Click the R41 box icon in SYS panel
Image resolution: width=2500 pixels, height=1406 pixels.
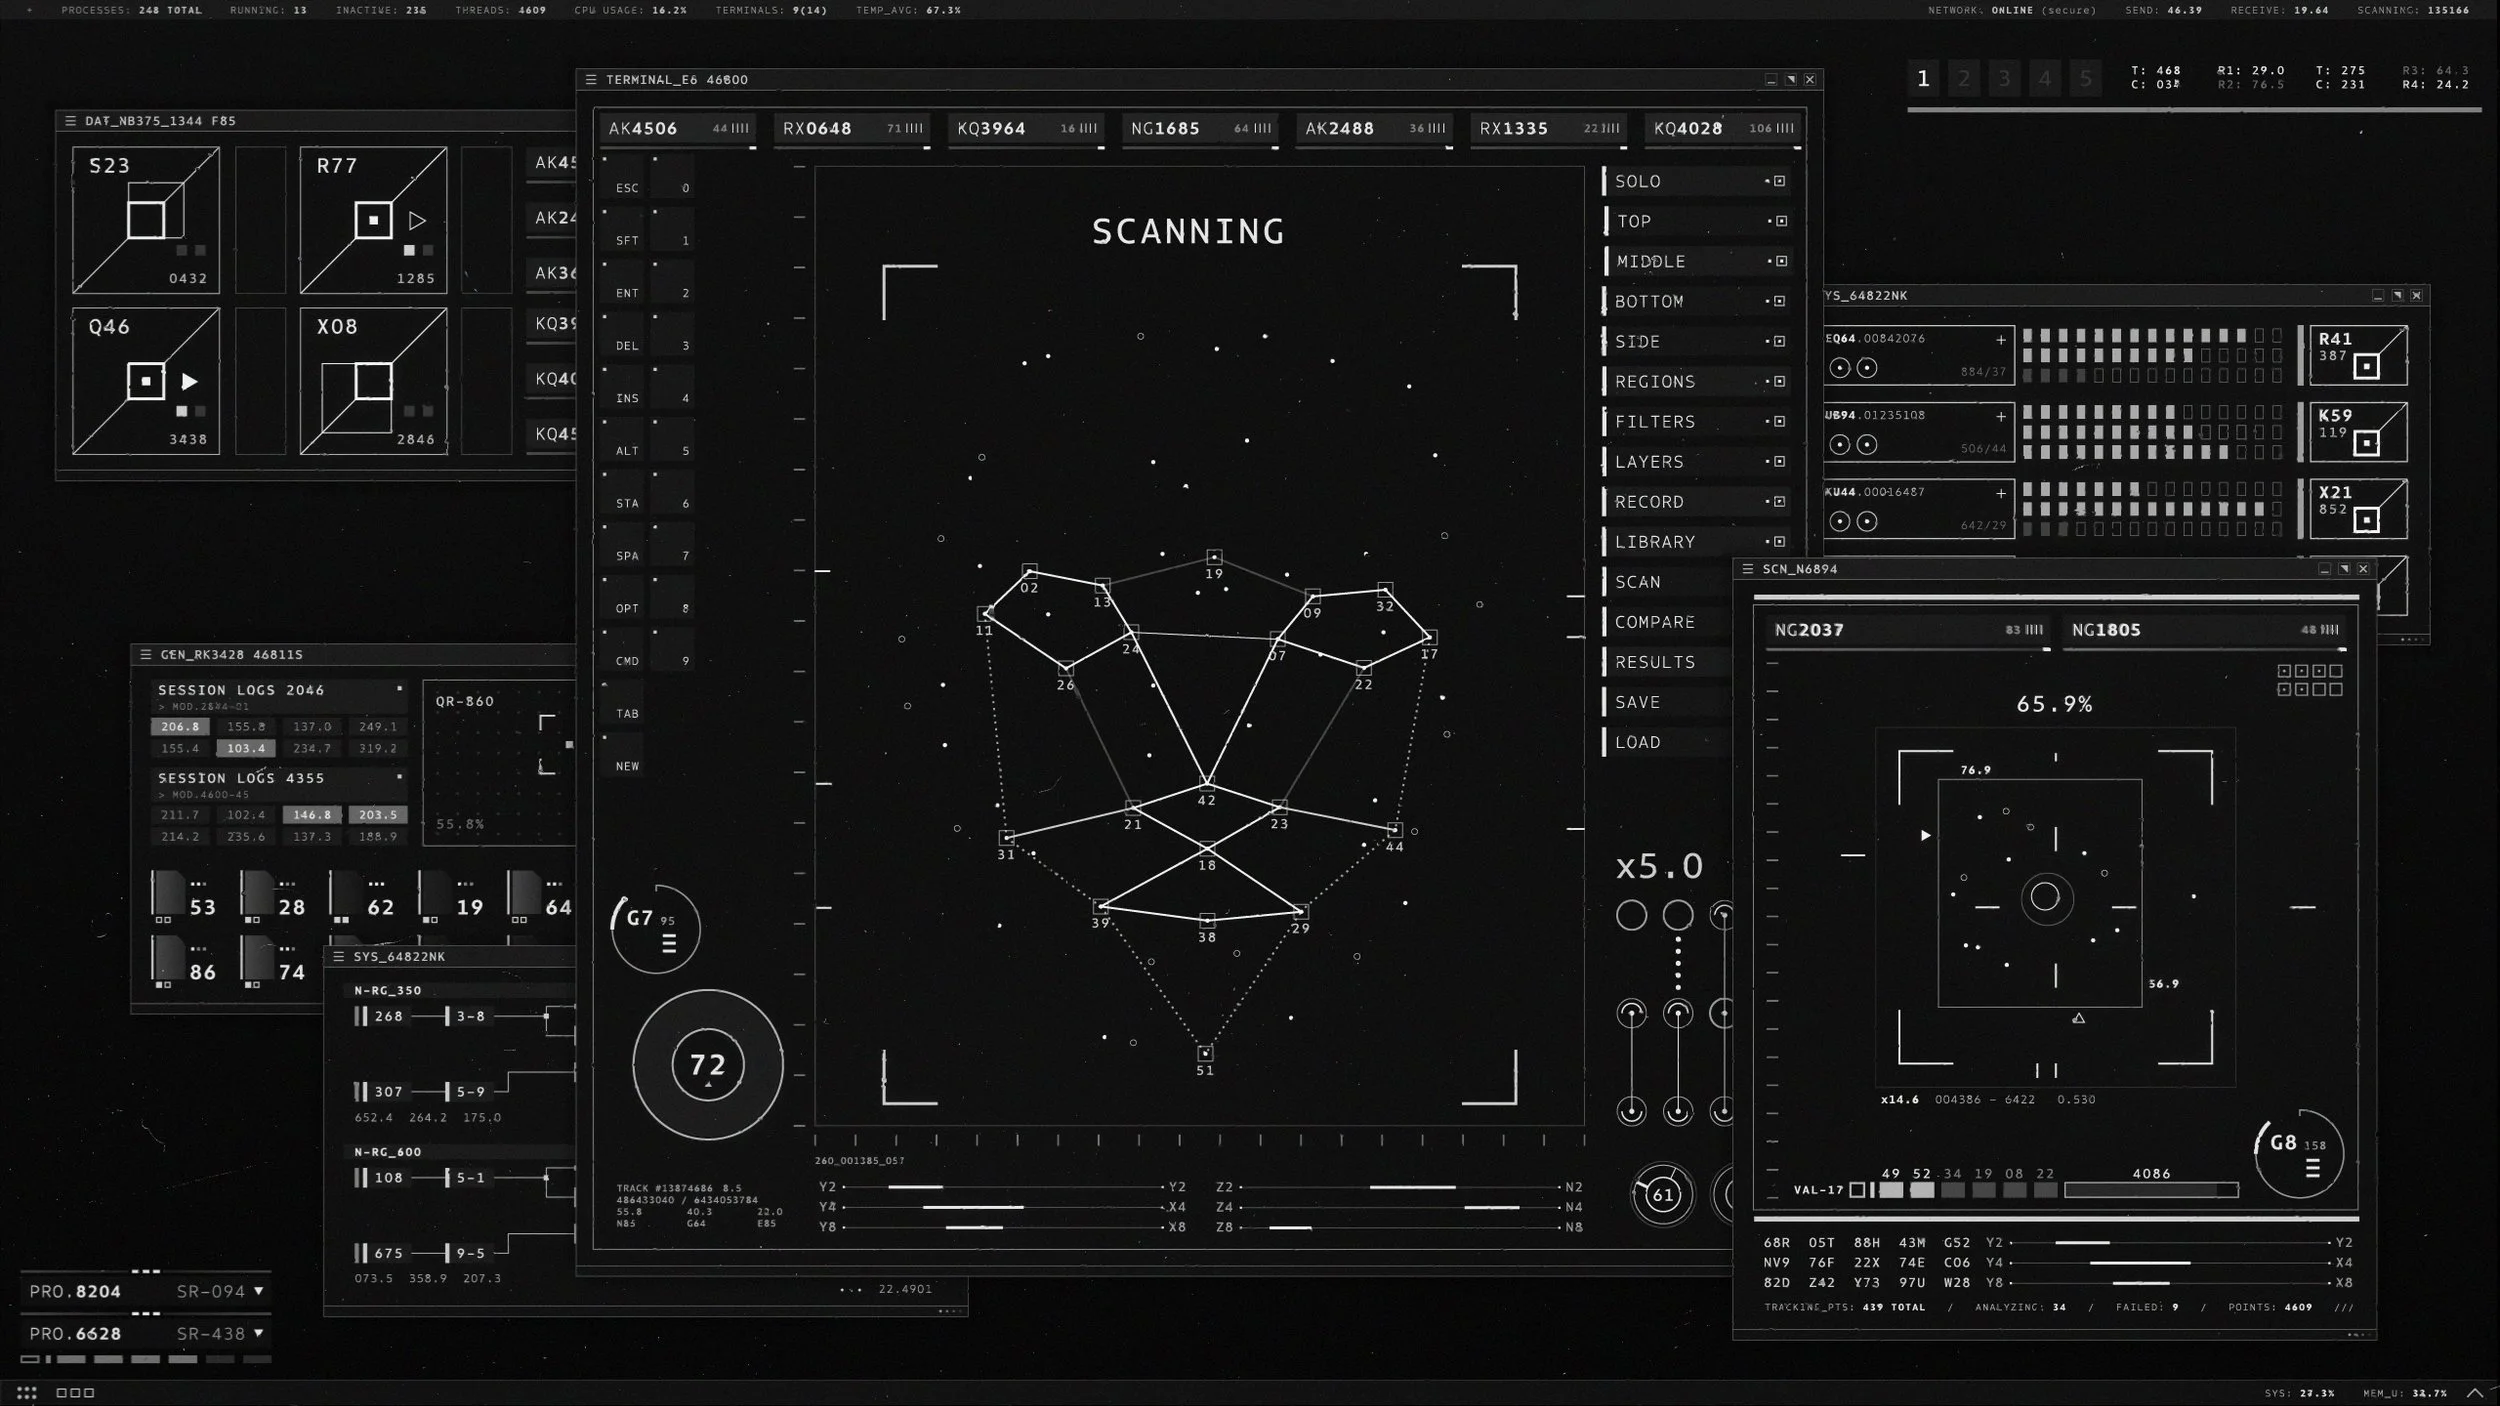coord(2366,367)
